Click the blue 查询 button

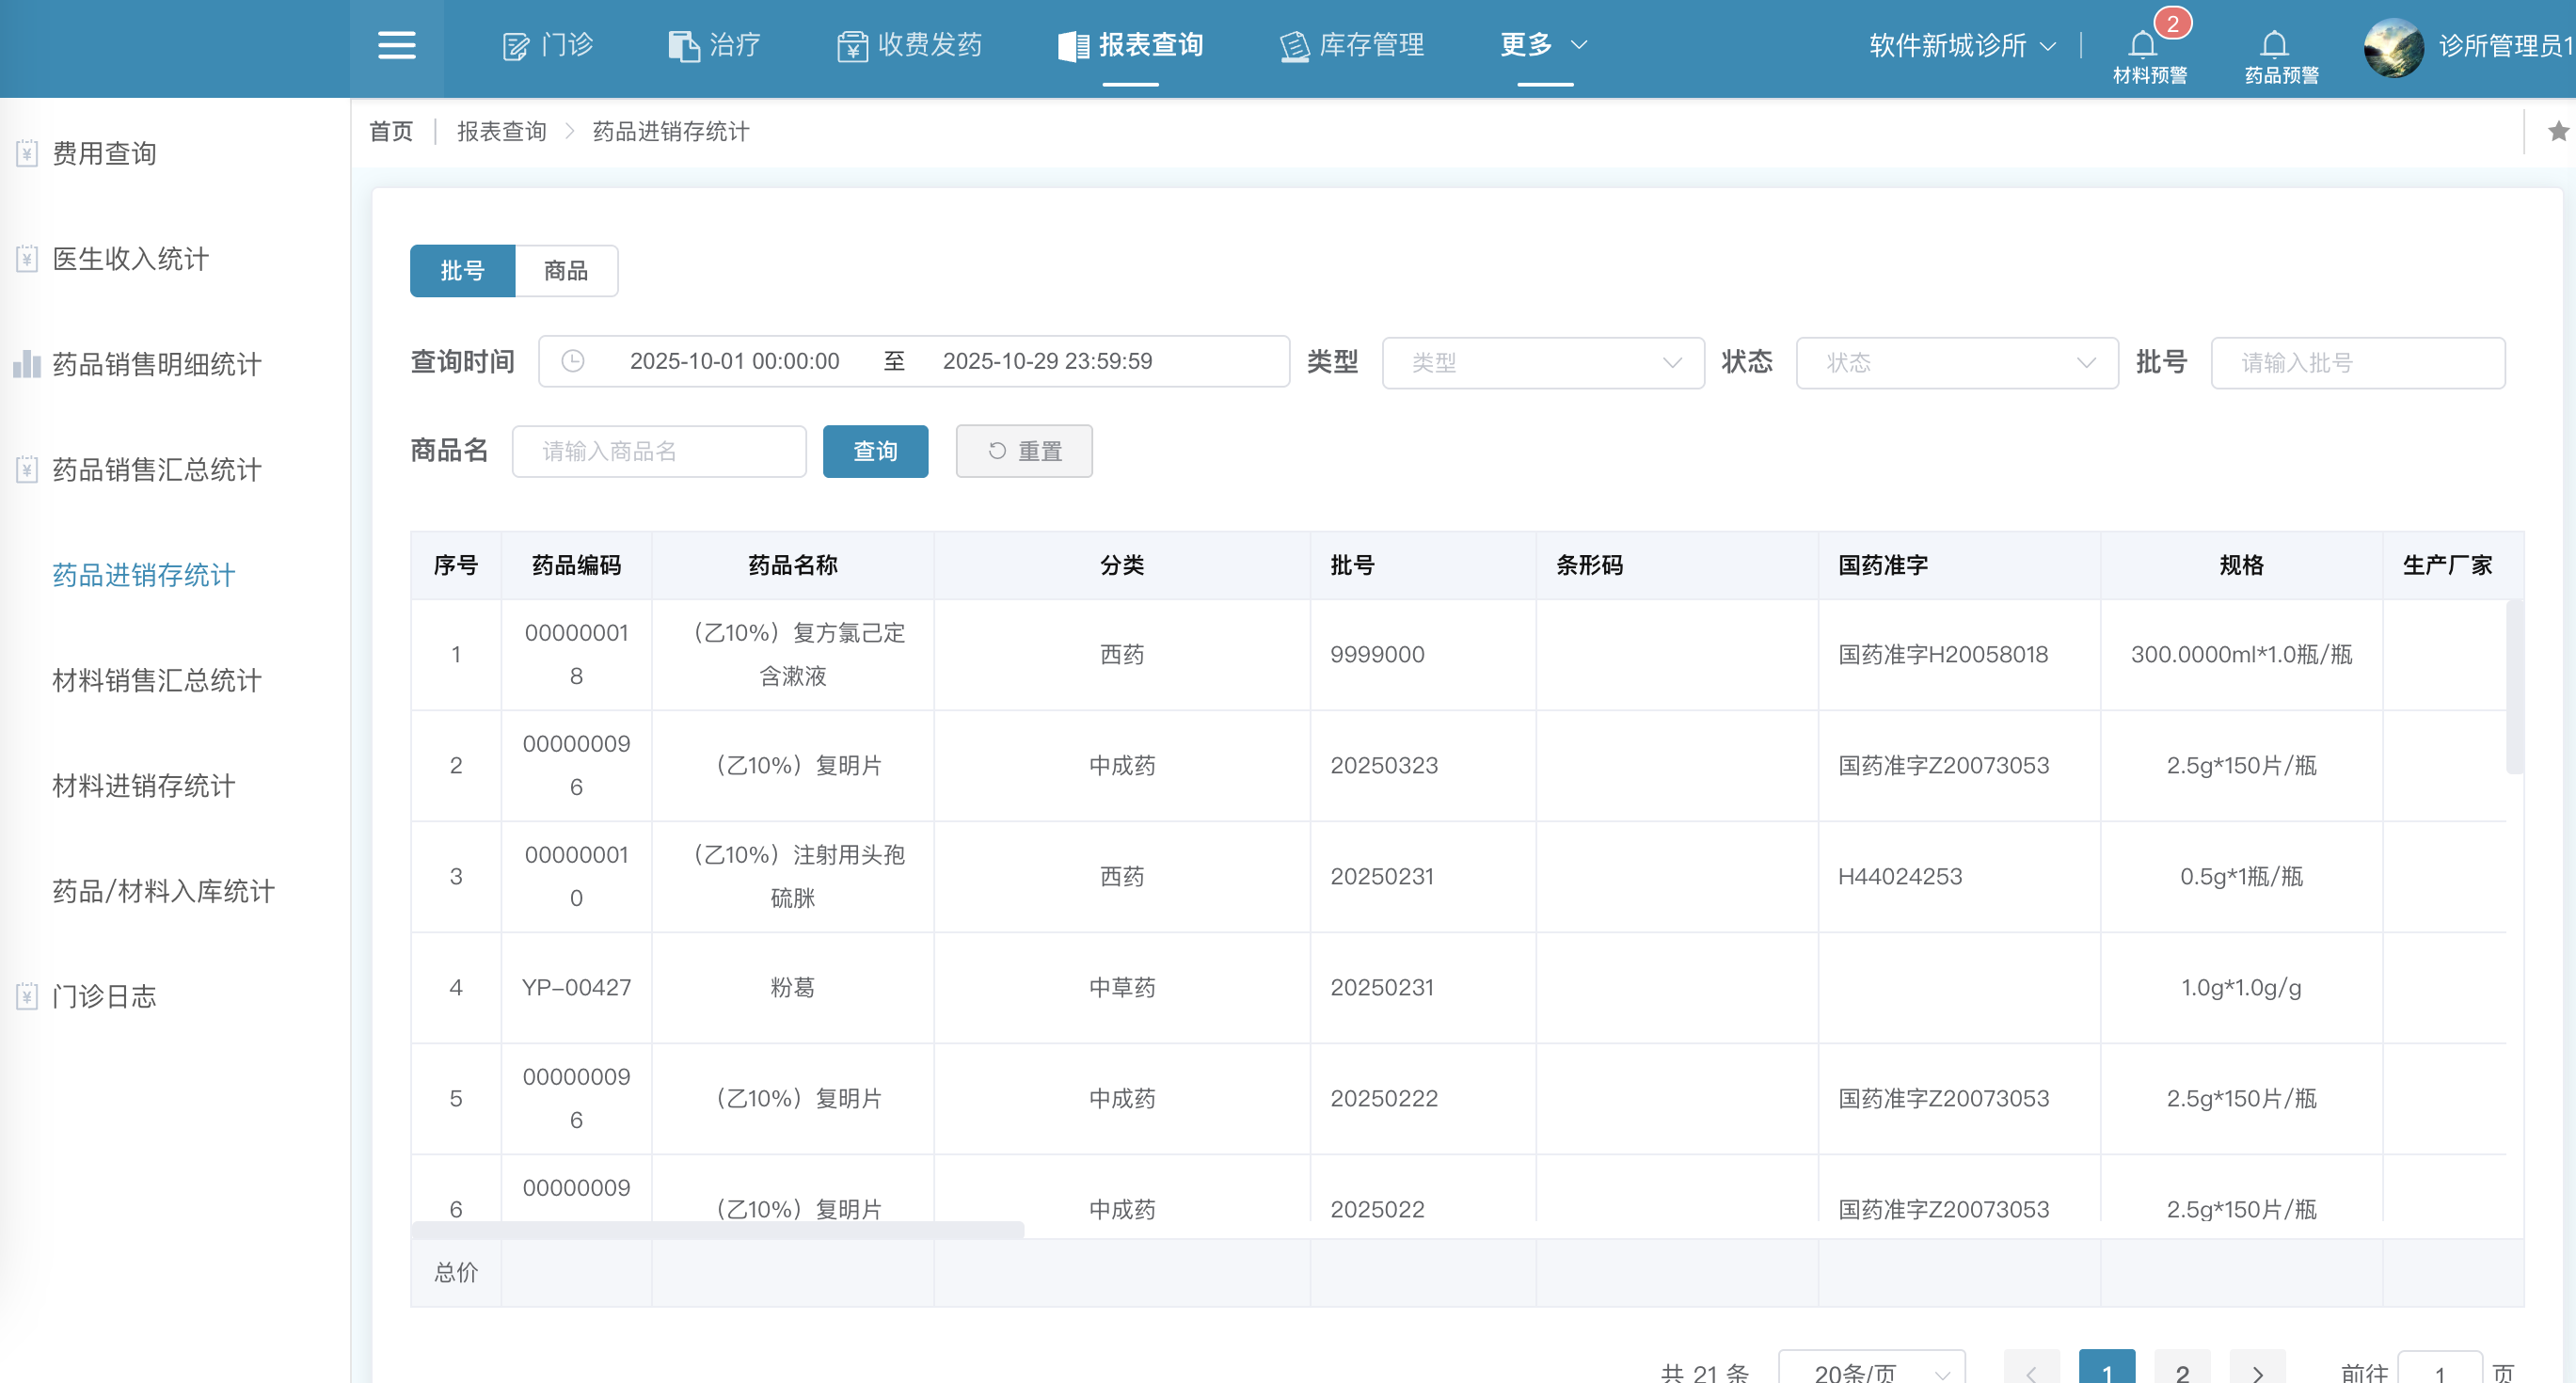[x=875, y=451]
